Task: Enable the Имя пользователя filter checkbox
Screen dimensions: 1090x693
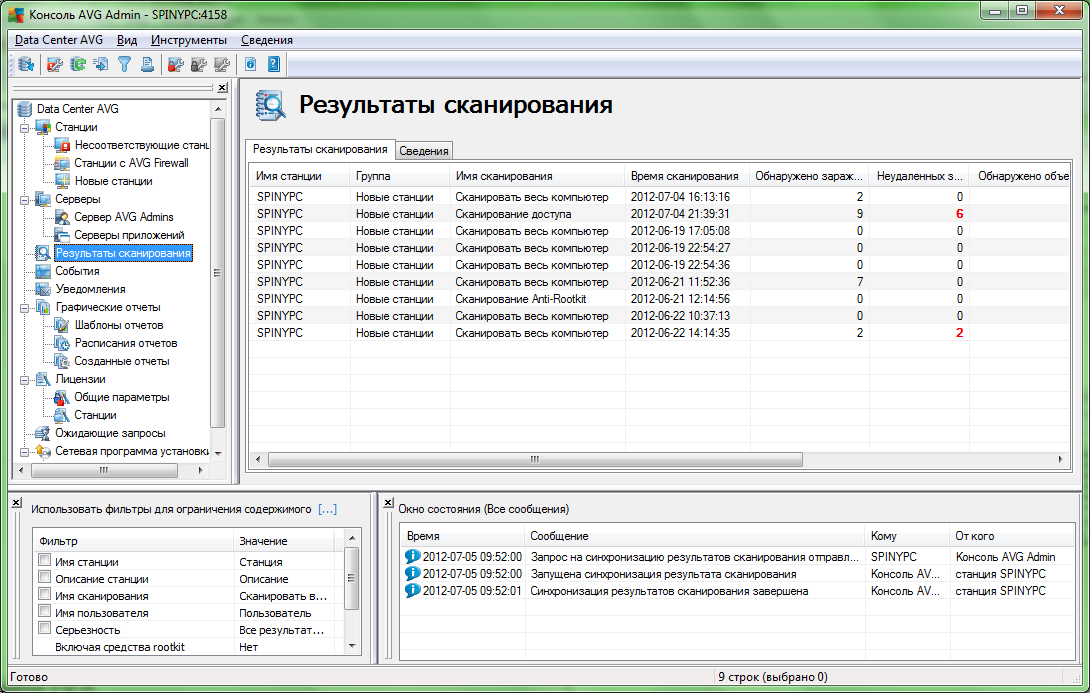Action: (x=44, y=612)
